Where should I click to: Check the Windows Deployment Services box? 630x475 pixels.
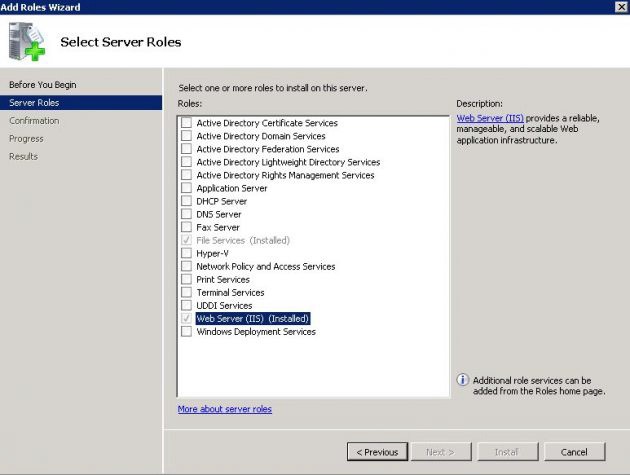coord(186,331)
